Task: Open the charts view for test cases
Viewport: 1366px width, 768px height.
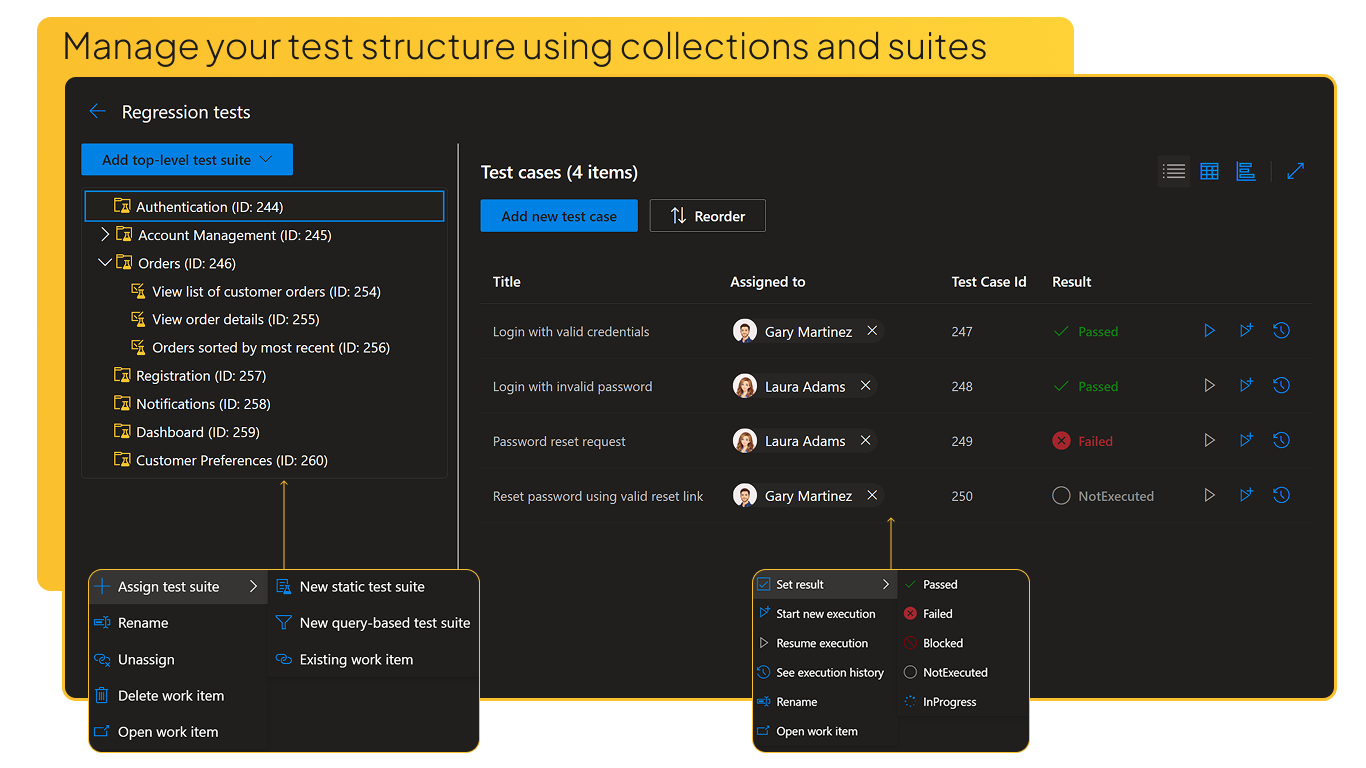Action: click(x=1245, y=171)
